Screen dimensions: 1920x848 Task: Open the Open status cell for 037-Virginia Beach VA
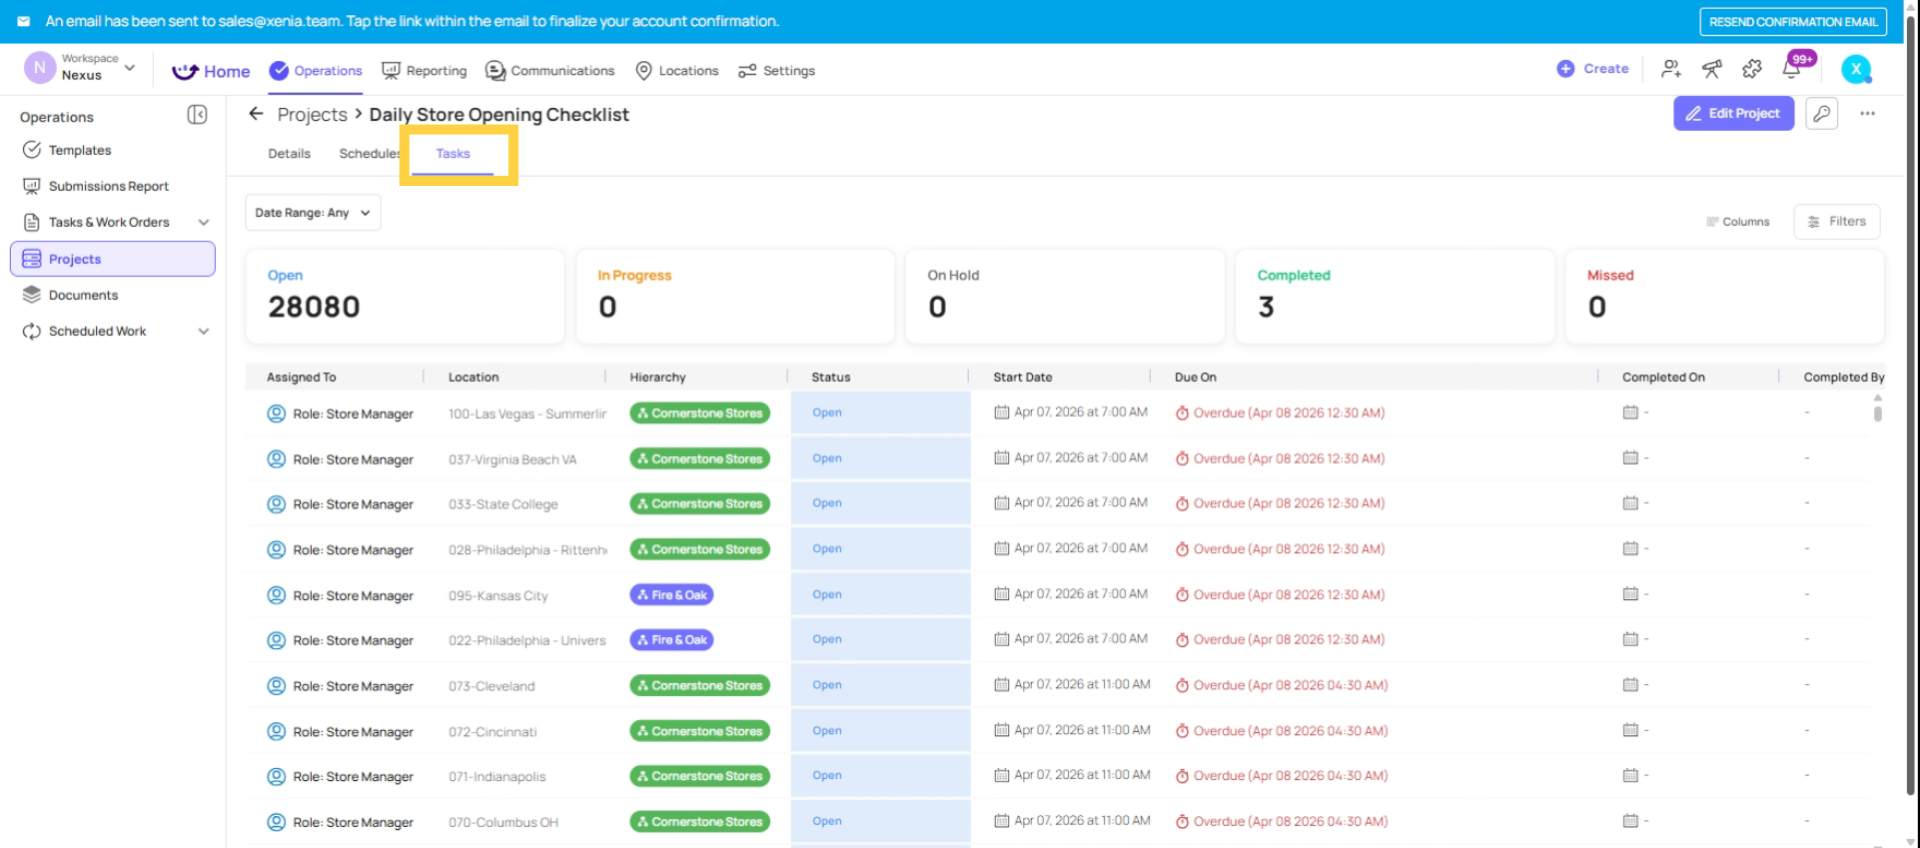[x=880, y=458]
